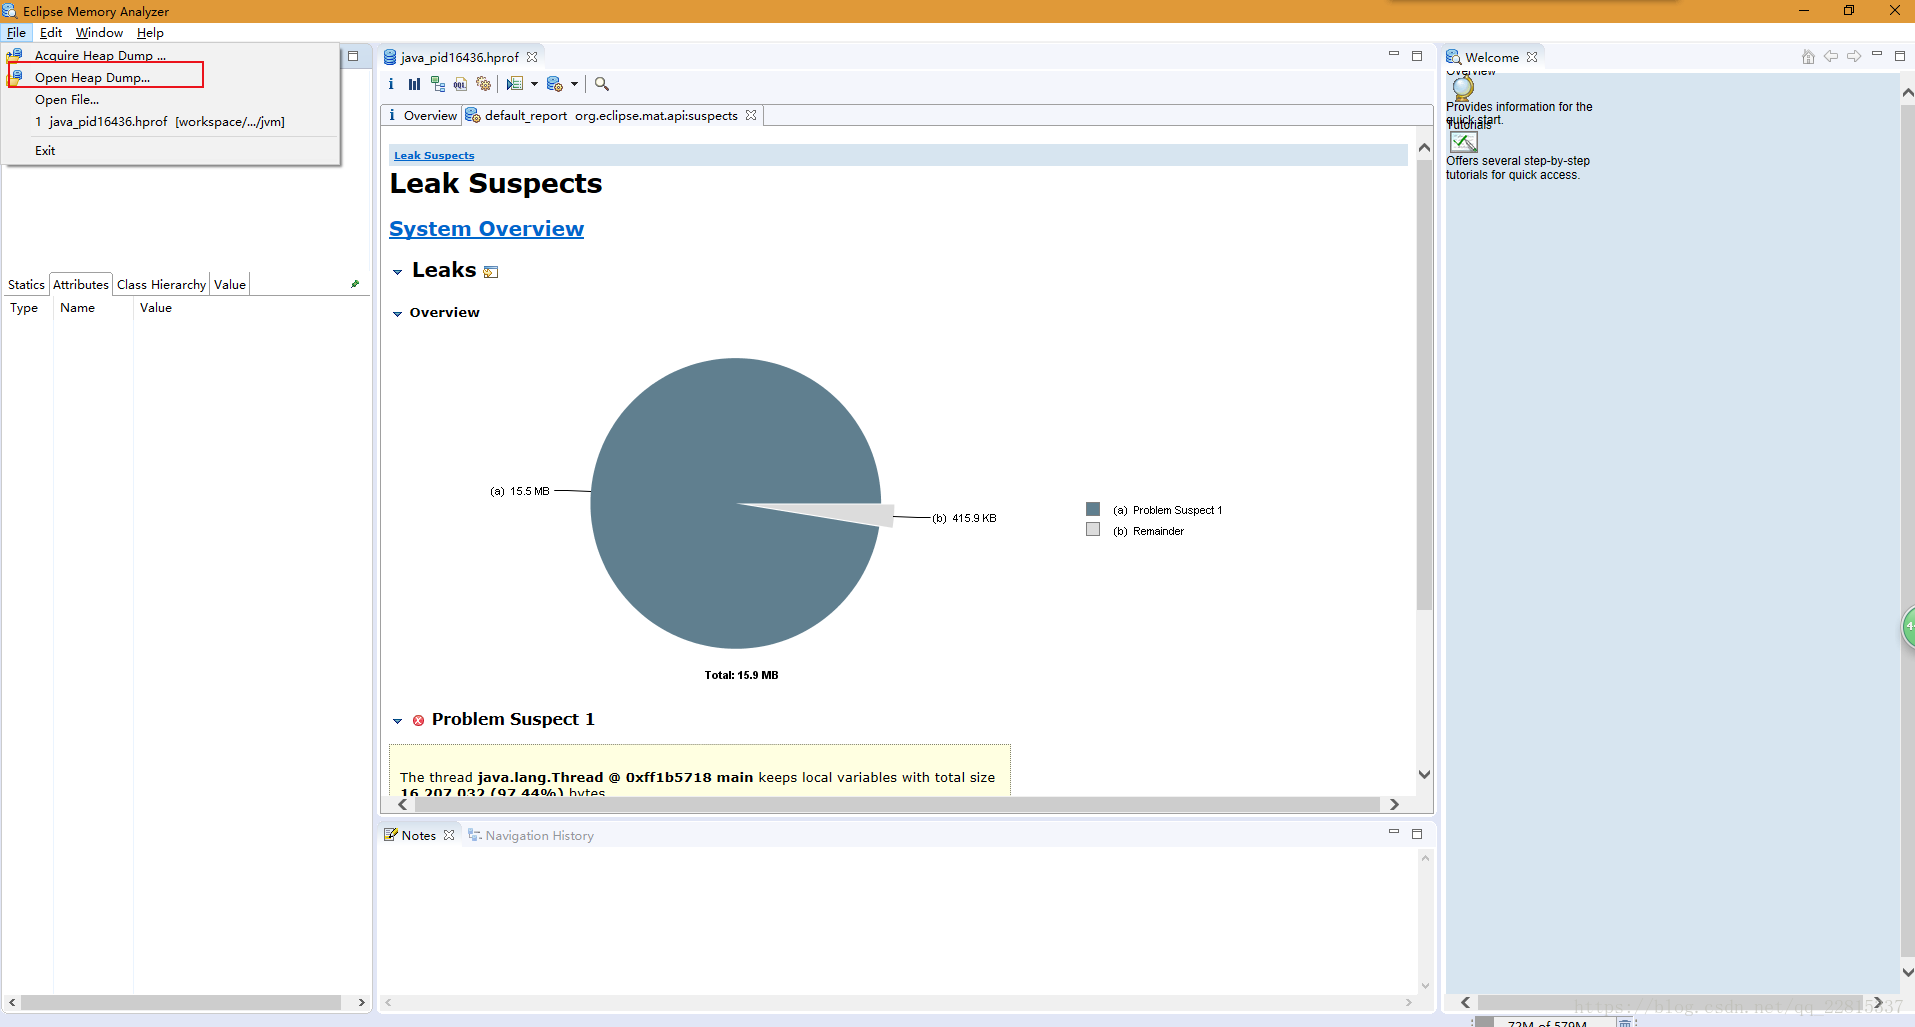
Task: Reopen recent java_pid16436.hprof from File menu
Action: [171, 121]
